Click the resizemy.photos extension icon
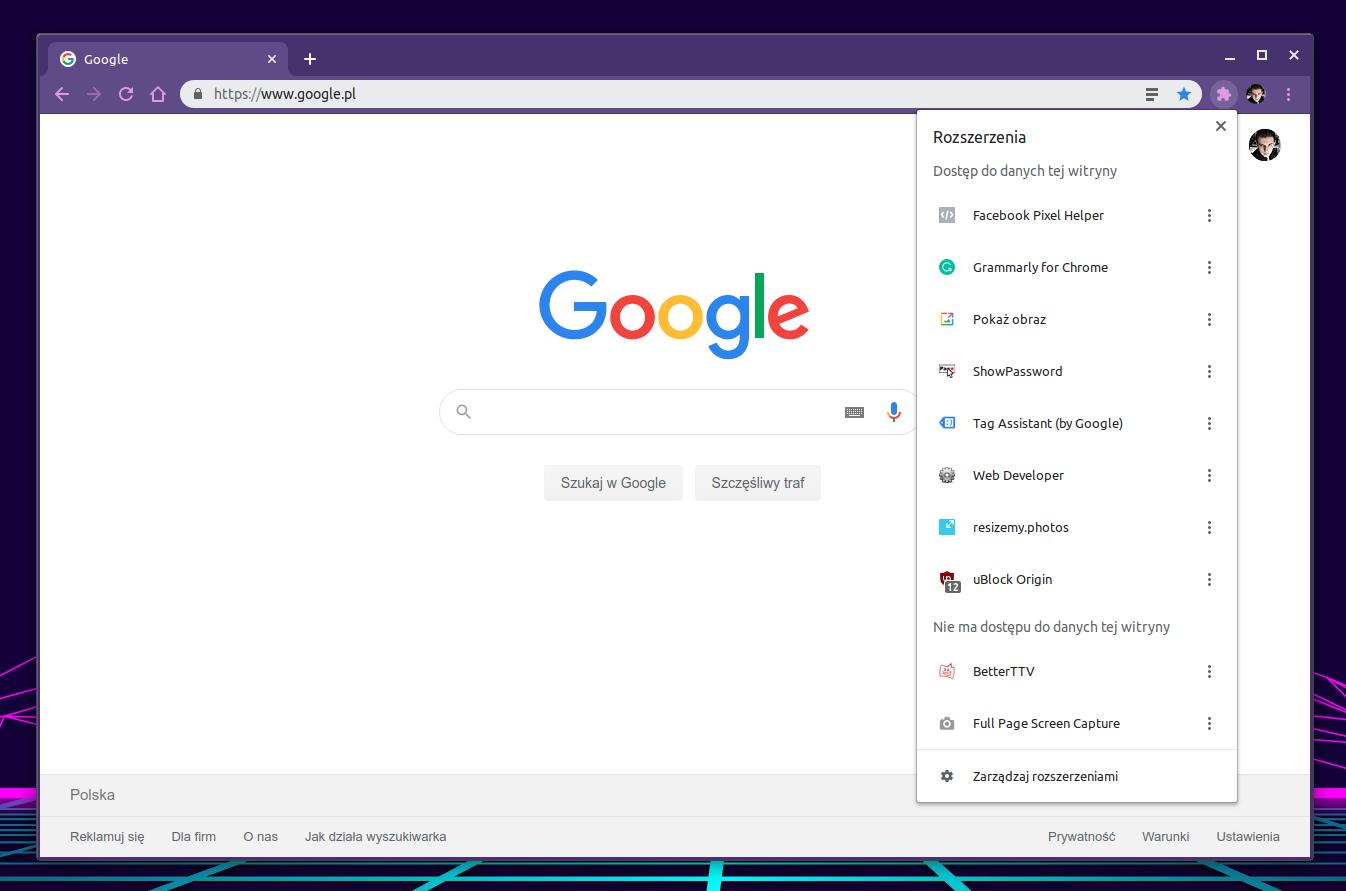Image resolution: width=1346 pixels, height=891 pixels. [x=947, y=527]
